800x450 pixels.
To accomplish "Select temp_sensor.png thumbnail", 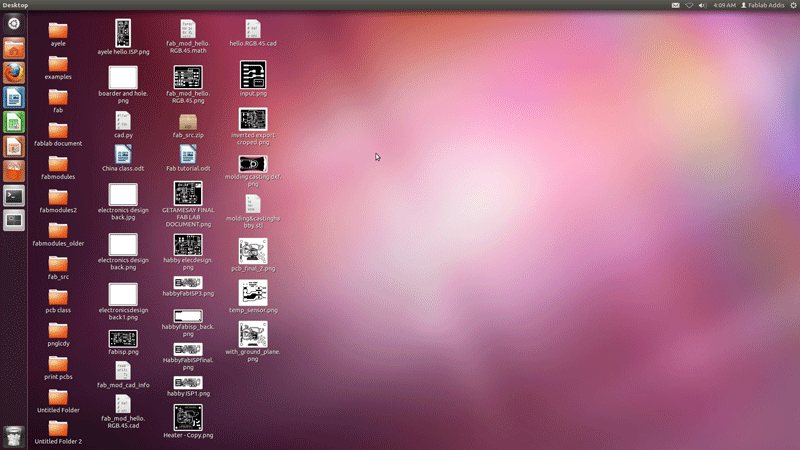I will pyautogui.click(x=253, y=292).
